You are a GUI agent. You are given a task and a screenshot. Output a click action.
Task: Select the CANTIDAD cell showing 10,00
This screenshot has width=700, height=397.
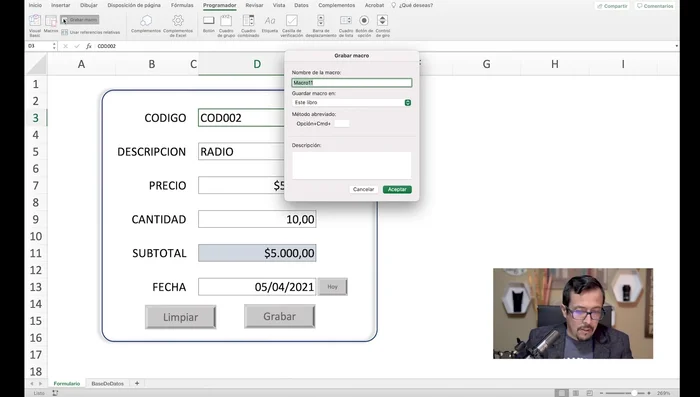257,219
